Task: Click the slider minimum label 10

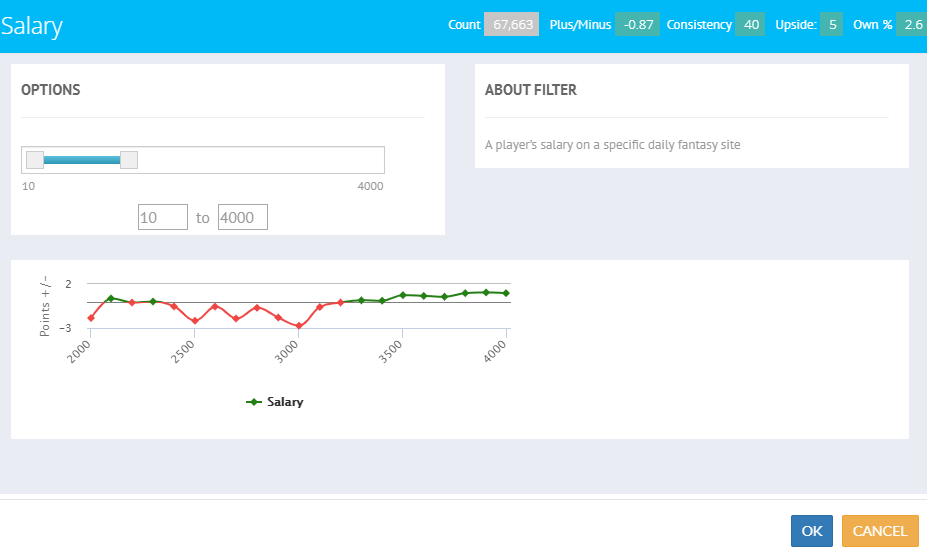Action: 28,186
